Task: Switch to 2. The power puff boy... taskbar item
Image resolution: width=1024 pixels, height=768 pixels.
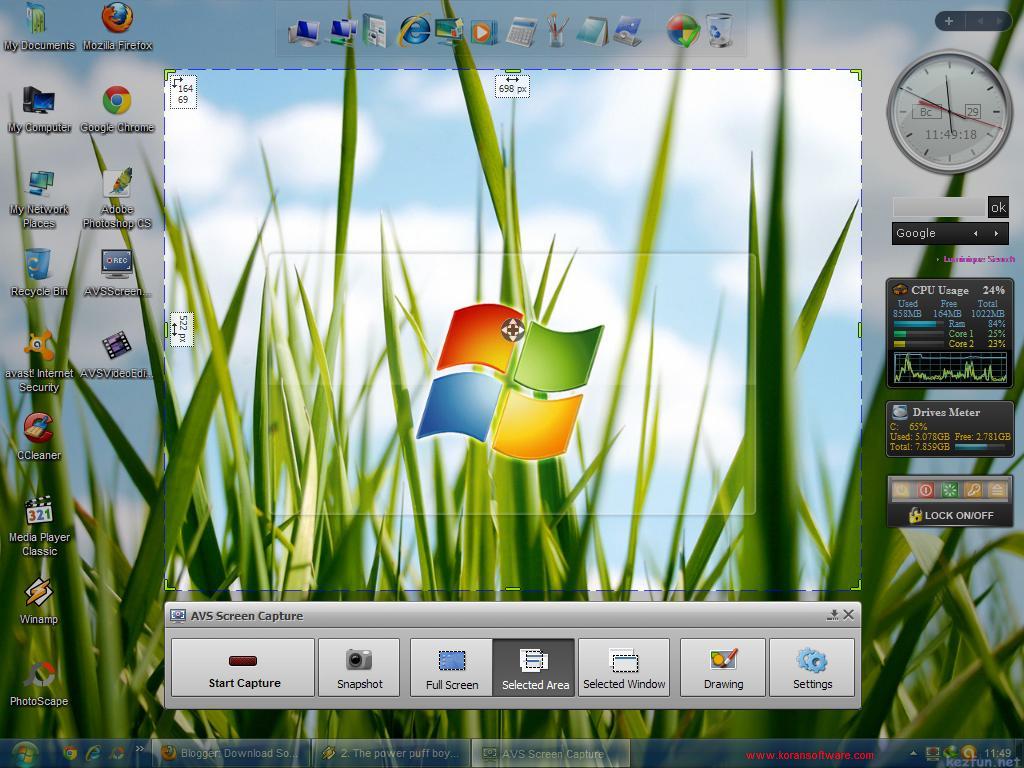Action: point(391,753)
